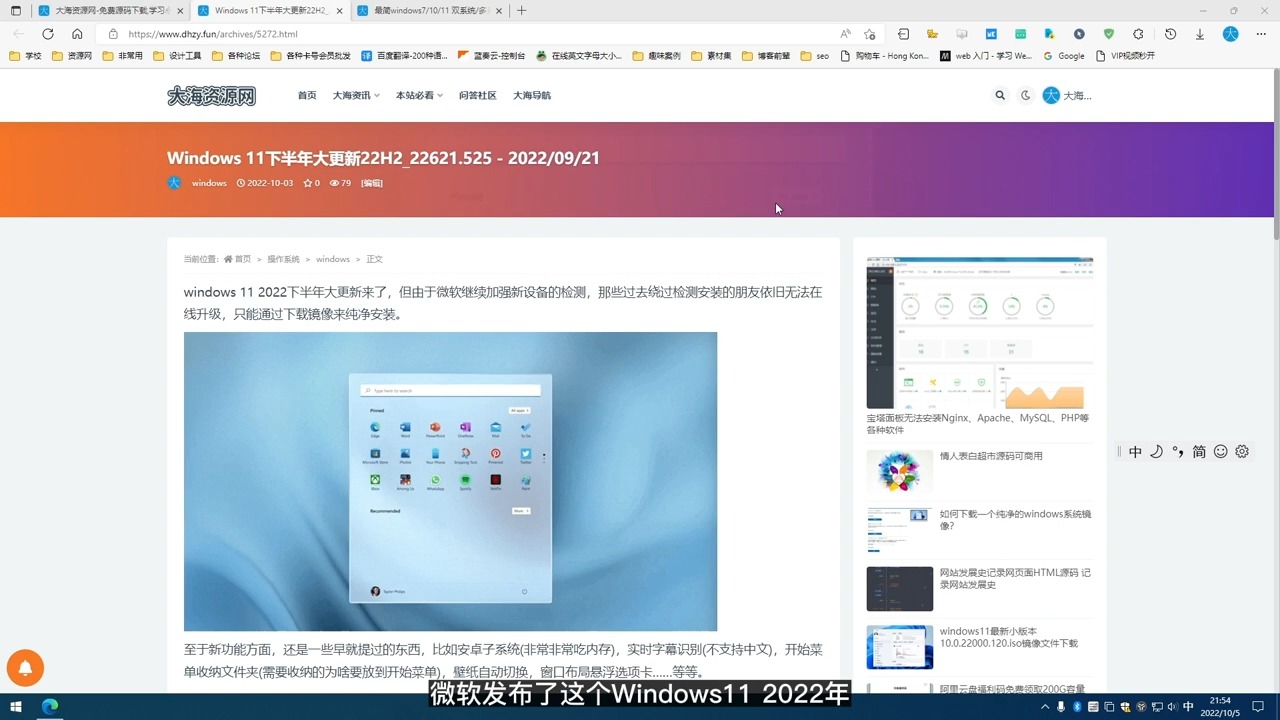The height and width of the screenshot is (720, 1280).
Task: Open Edge from the taskbar
Action: coord(49,707)
